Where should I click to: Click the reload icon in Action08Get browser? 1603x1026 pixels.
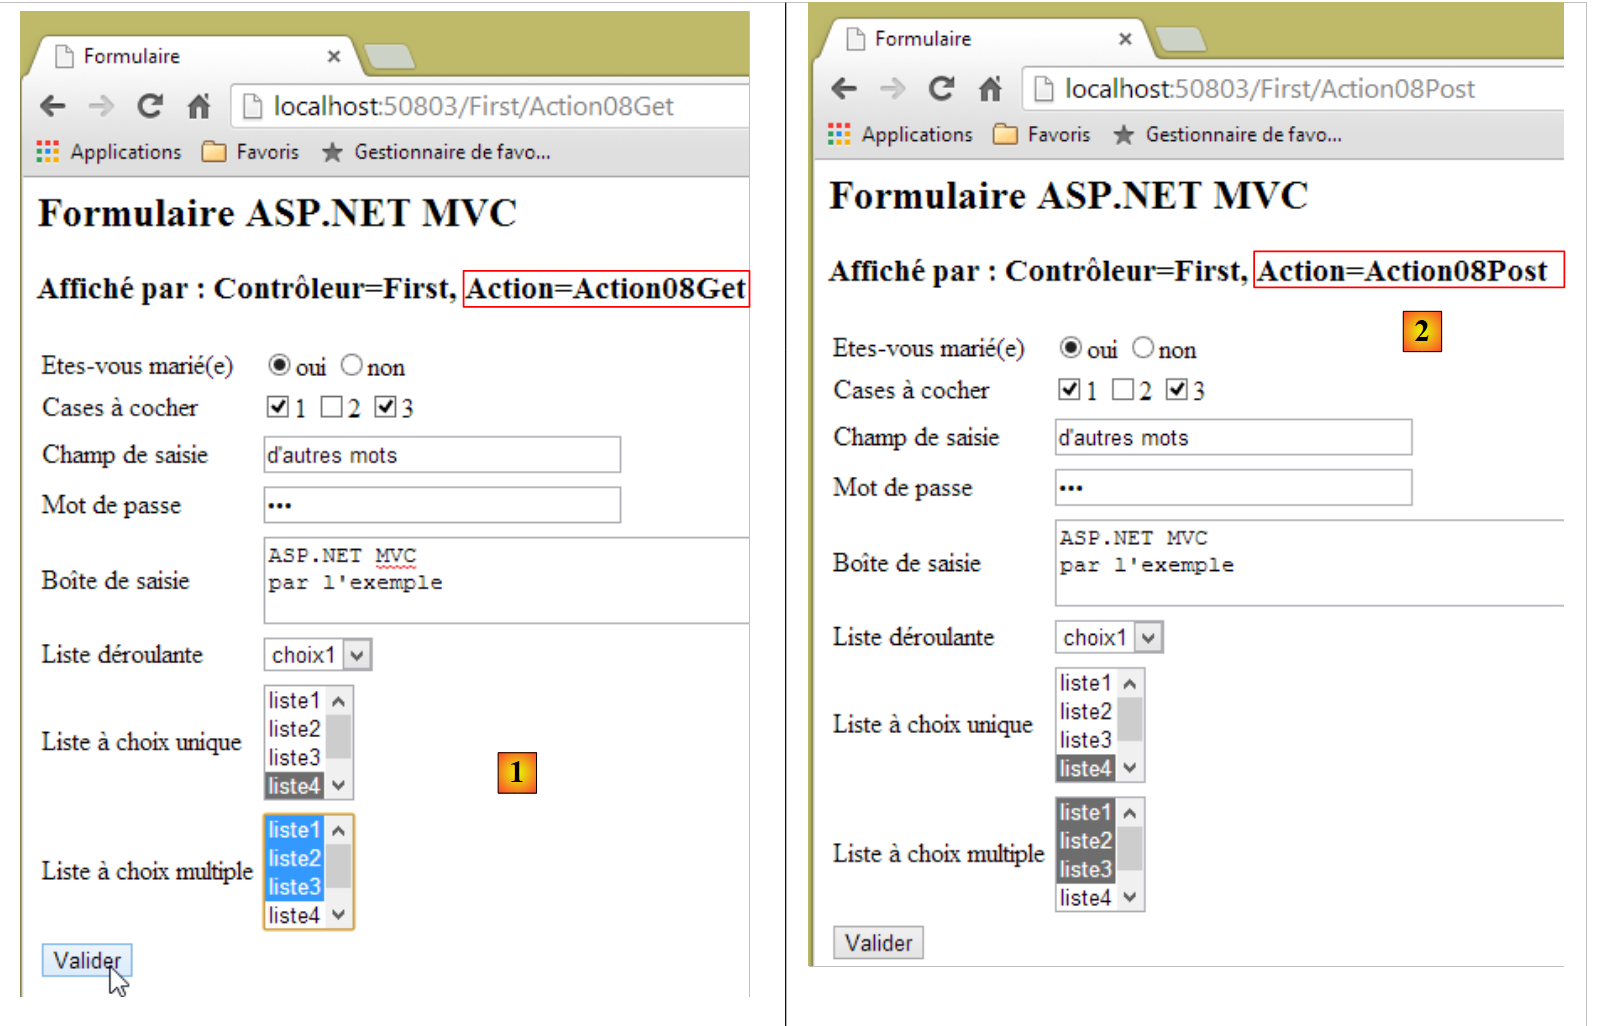(150, 106)
